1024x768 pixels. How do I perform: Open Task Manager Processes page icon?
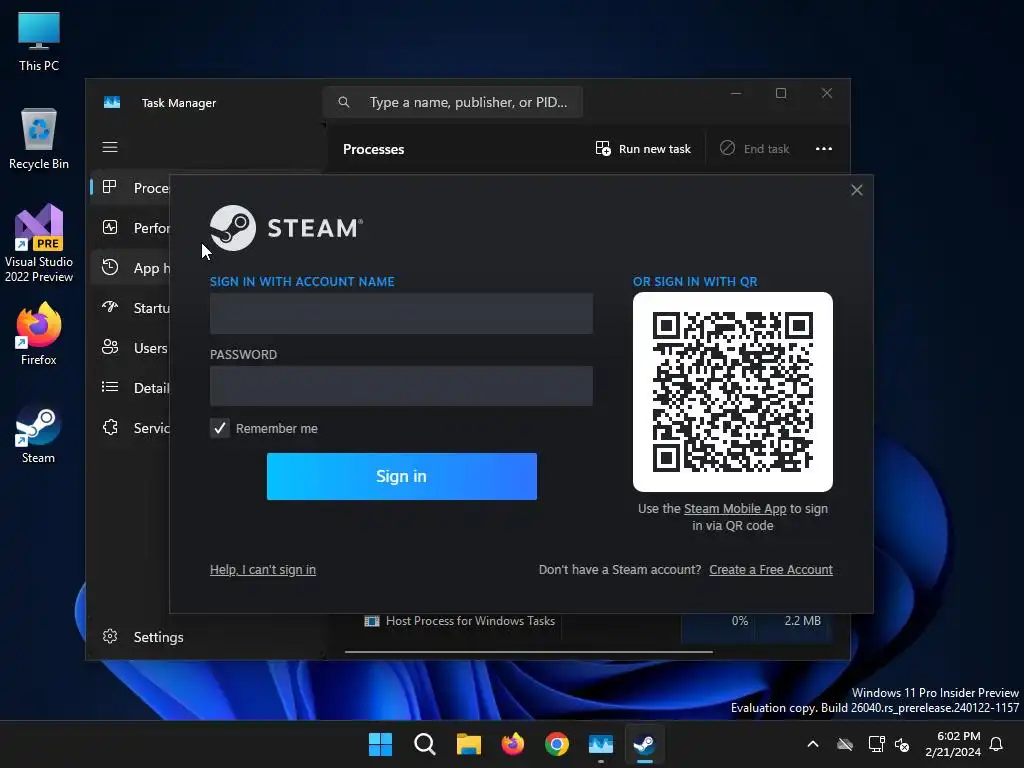point(110,187)
